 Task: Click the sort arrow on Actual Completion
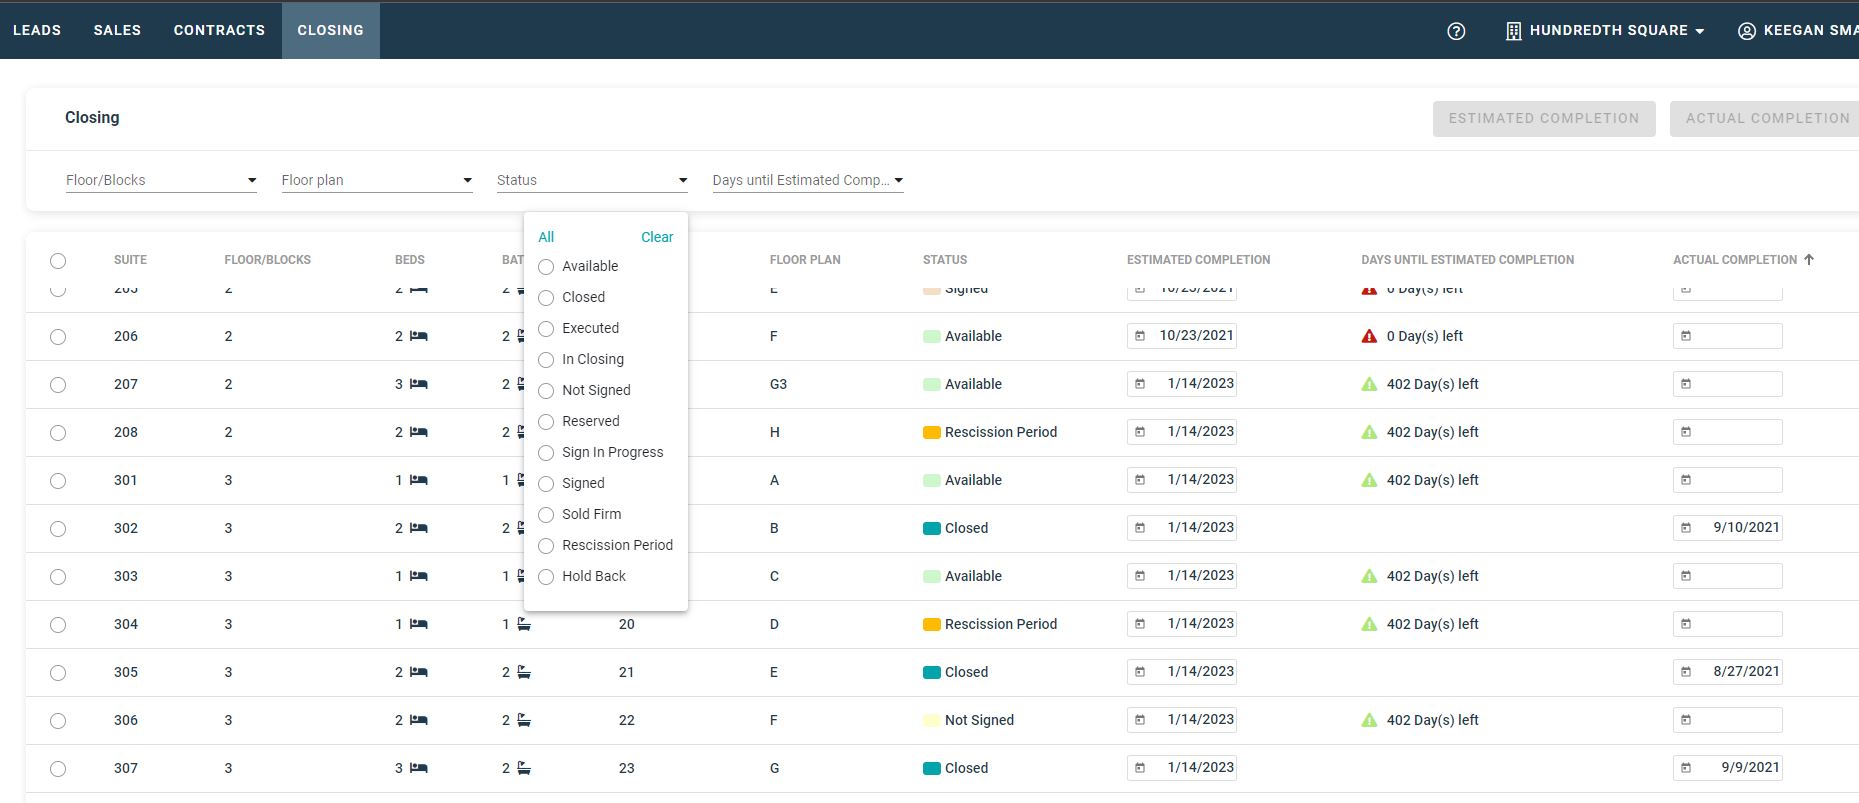(1809, 259)
